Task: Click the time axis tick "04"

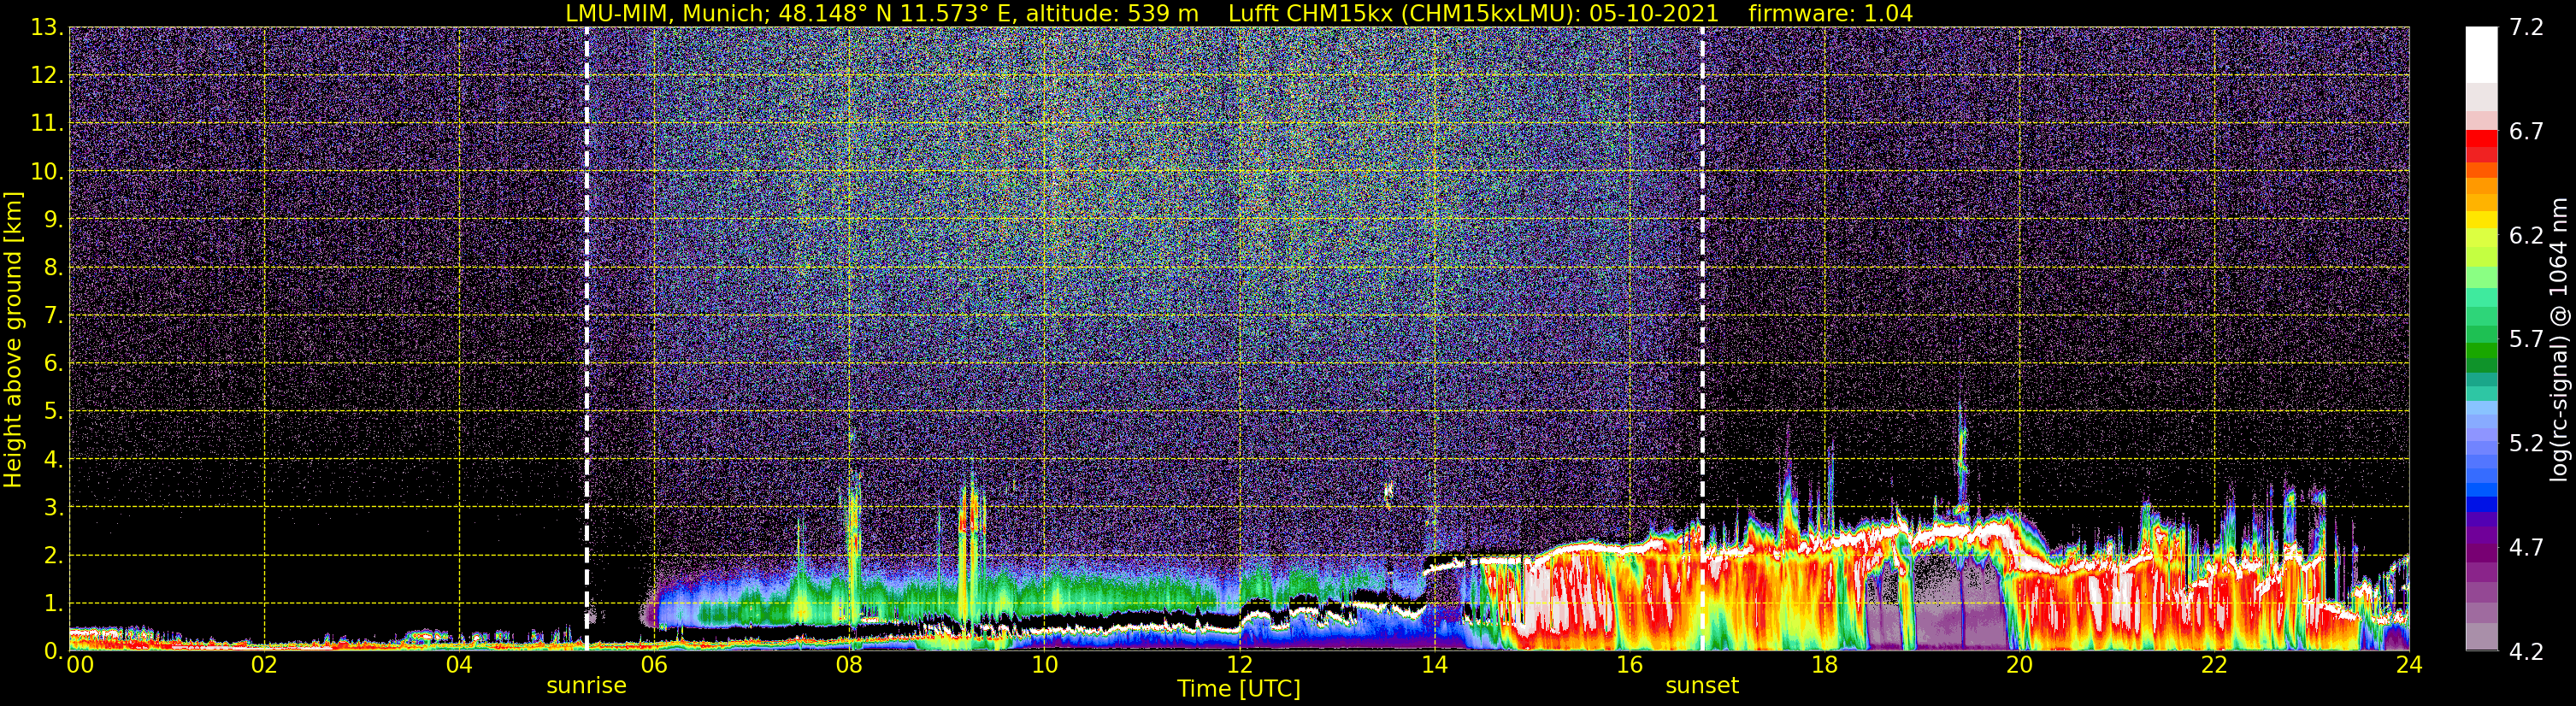Action: pos(459,665)
